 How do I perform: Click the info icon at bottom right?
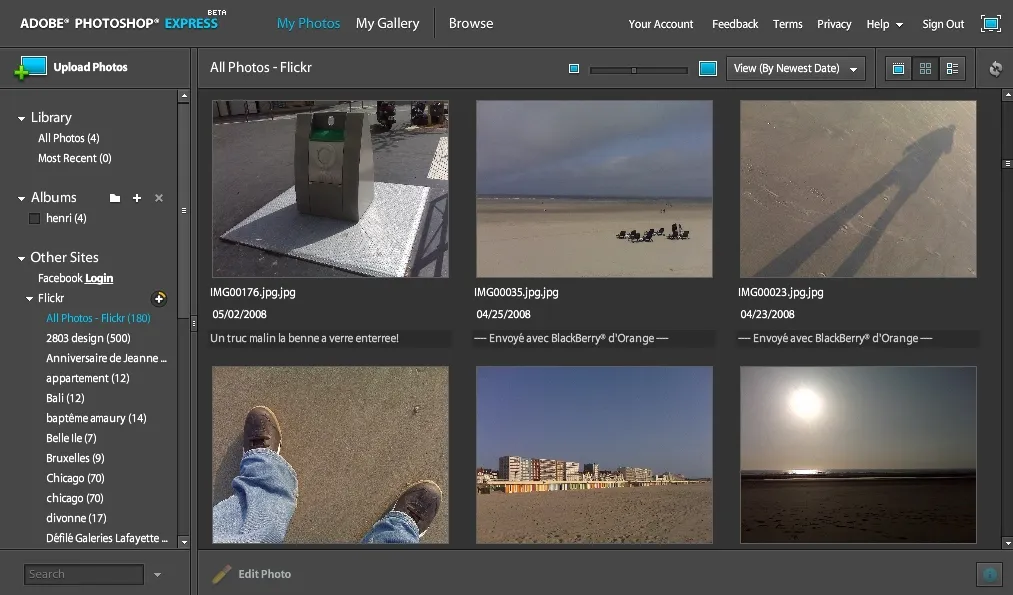pyautogui.click(x=989, y=574)
